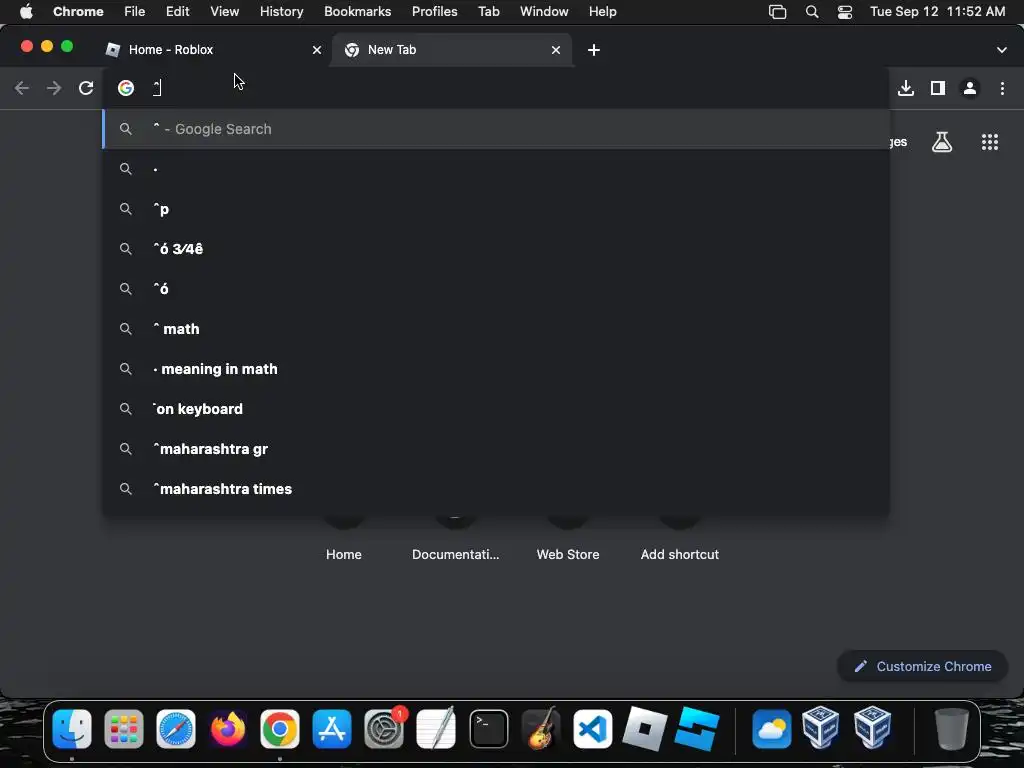Open Spotlight search in menu bar
This screenshot has height=768, width=1024.
812,12
